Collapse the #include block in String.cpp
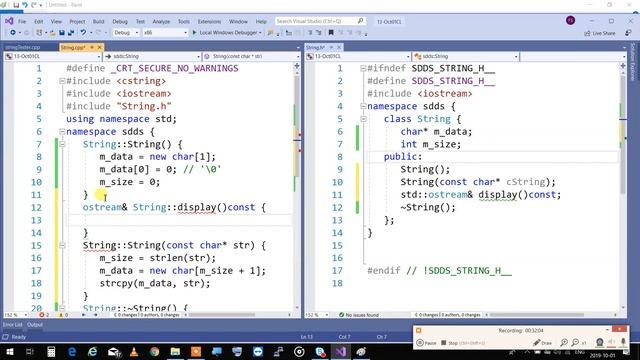 [x=62, y=81]
